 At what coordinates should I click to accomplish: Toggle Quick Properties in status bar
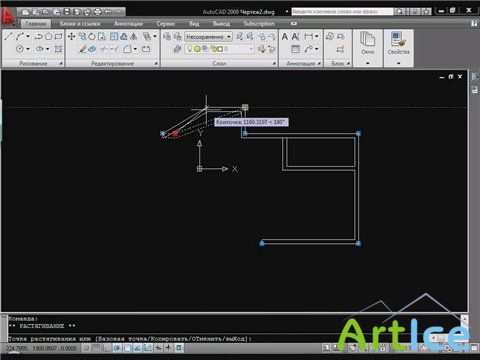(179, 348)
